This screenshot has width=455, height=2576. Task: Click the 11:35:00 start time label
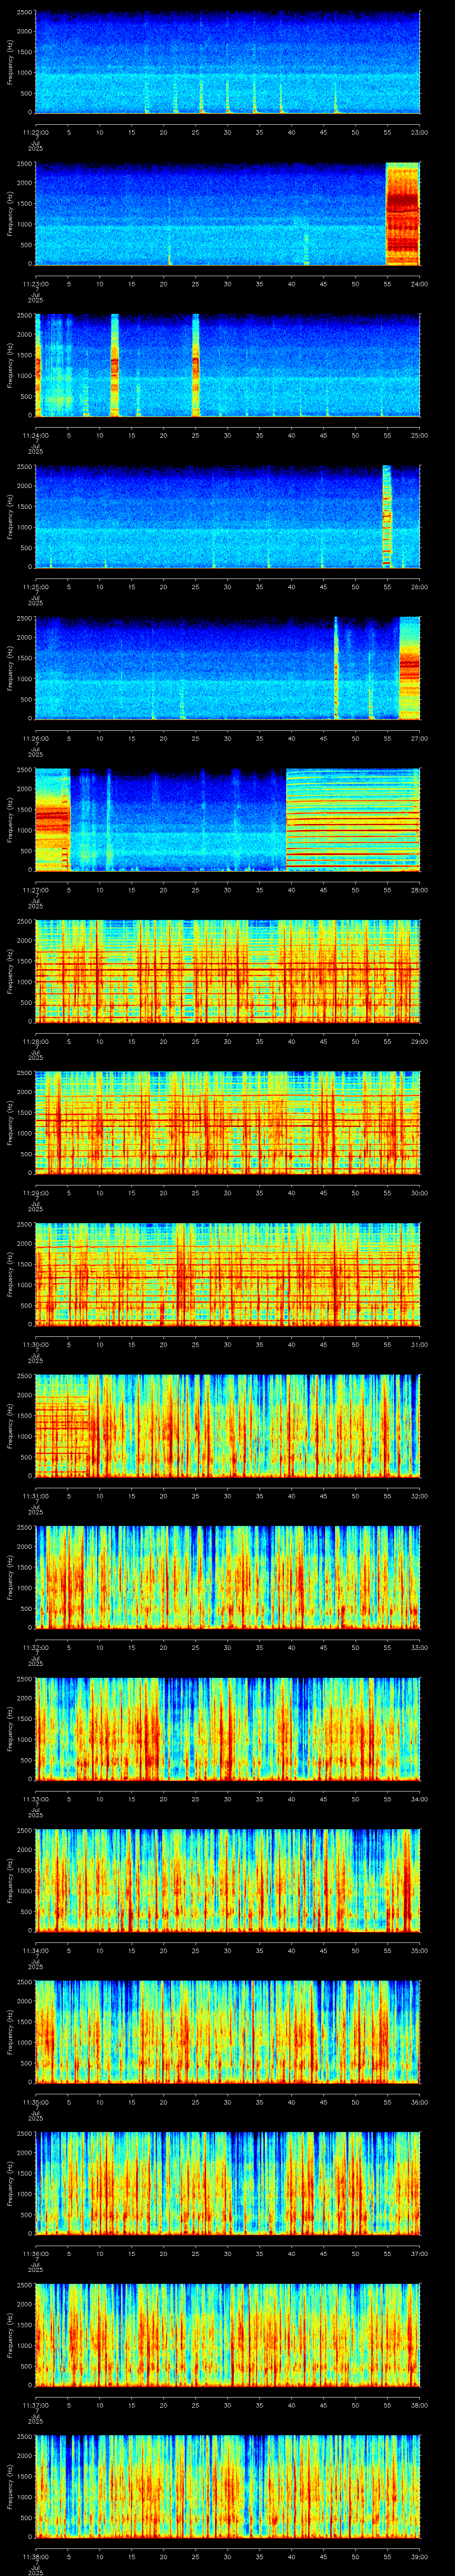pyautogui.click(x=35, y=2102)
